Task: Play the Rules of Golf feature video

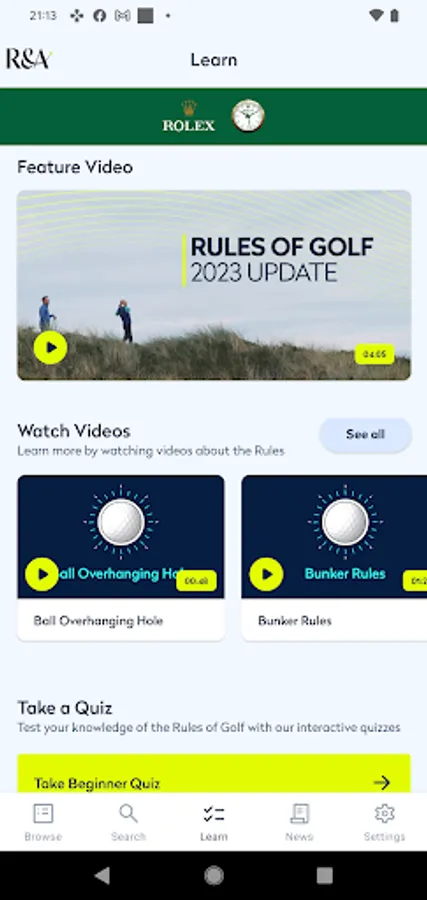Action: pos(51,348)
